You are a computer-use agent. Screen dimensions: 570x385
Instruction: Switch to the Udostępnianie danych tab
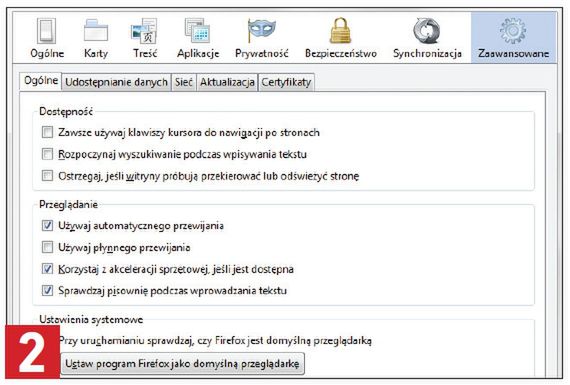click(x=116, y=82)
